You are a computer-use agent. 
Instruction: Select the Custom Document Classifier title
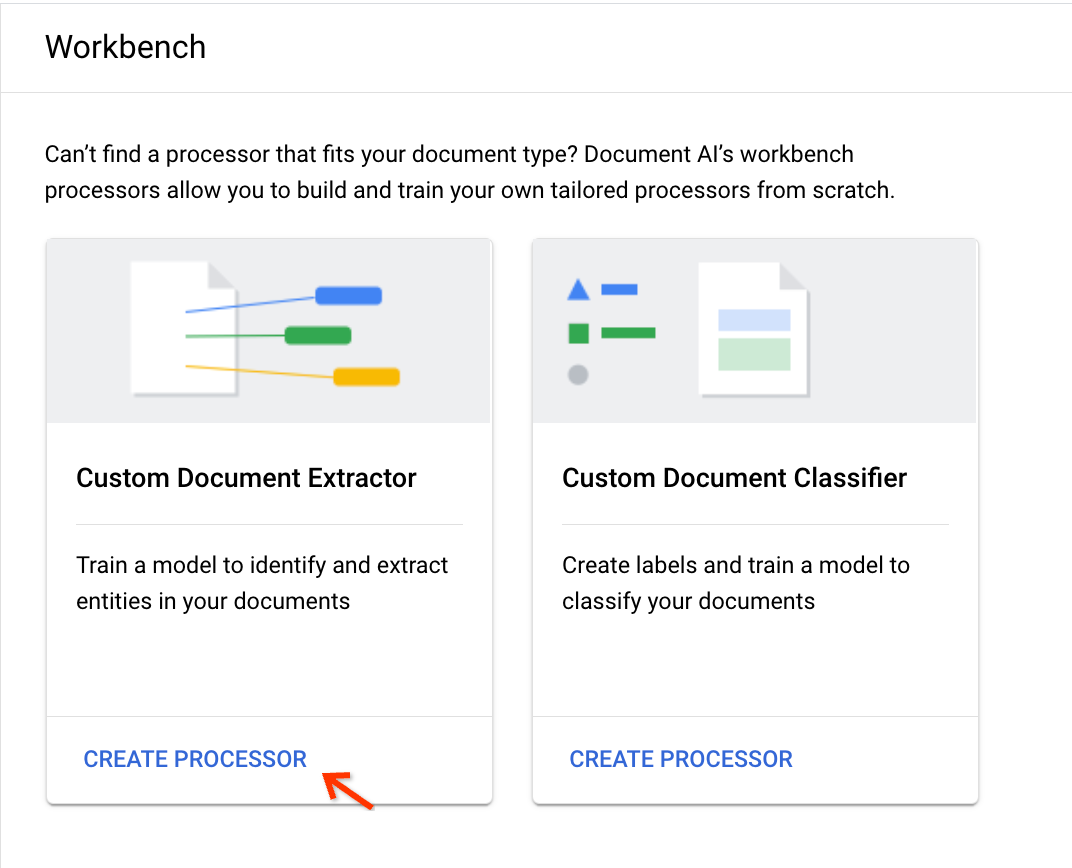(734, 478)
